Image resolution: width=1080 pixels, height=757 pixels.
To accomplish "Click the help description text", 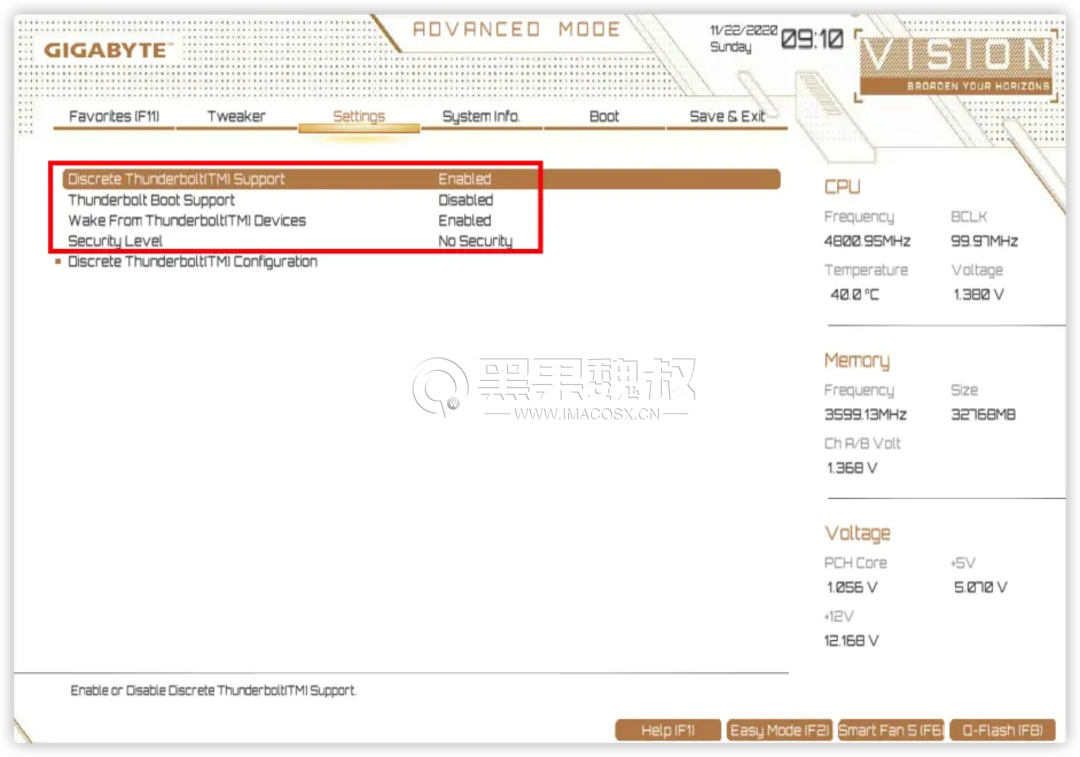I will click(x=214, y=690).
